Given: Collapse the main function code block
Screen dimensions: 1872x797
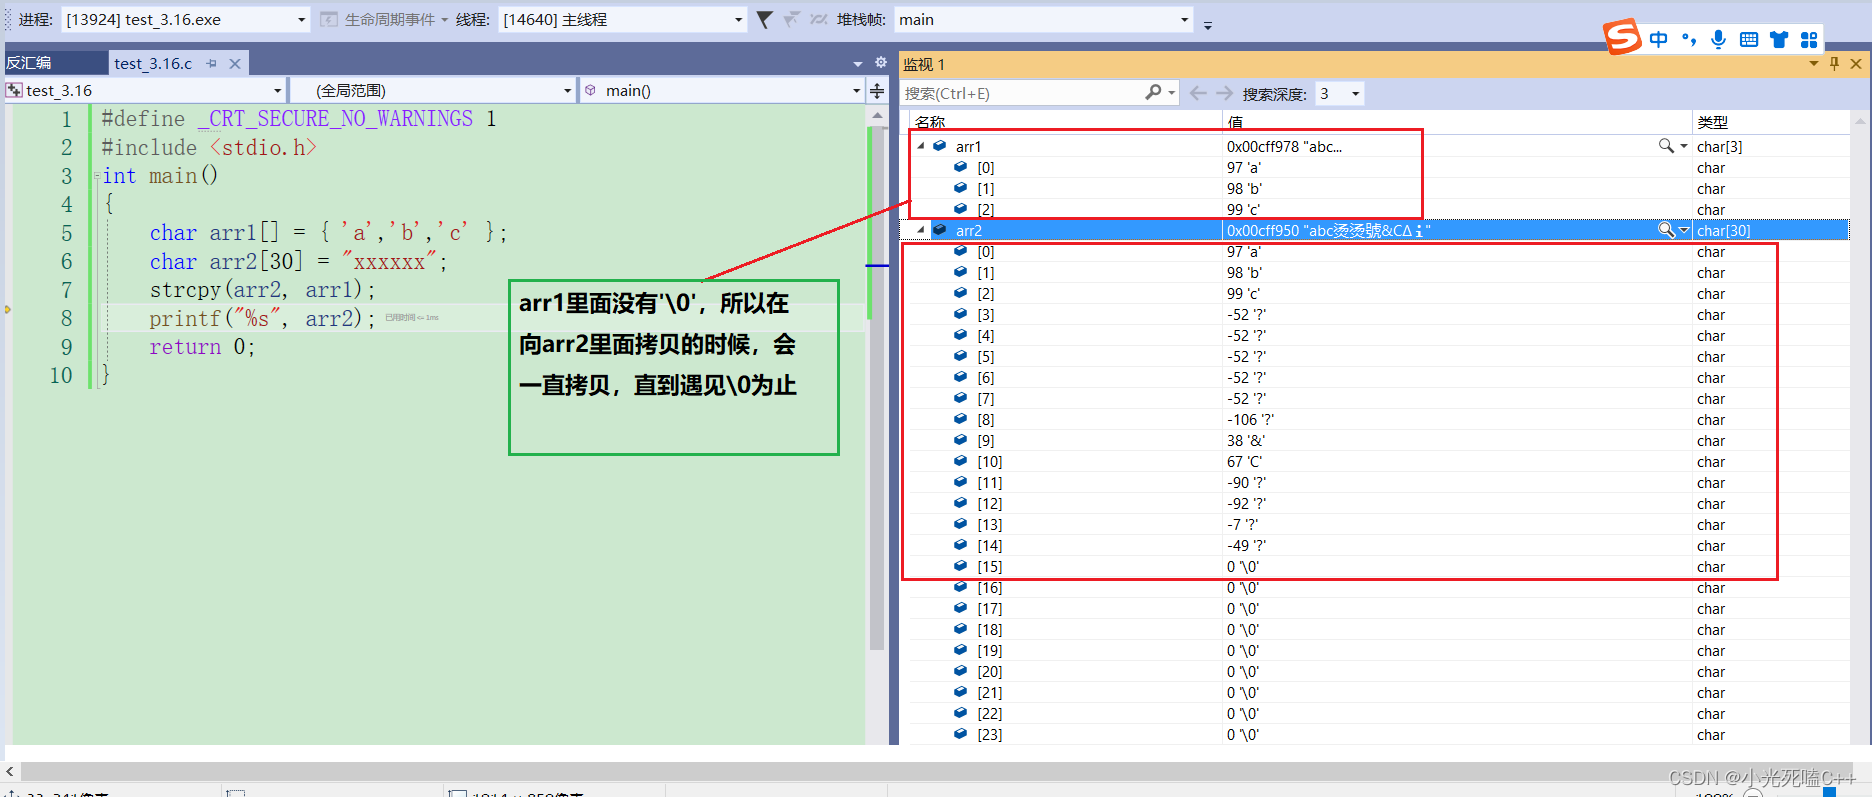Looking at the screenshot, I should tap(96, 176).
